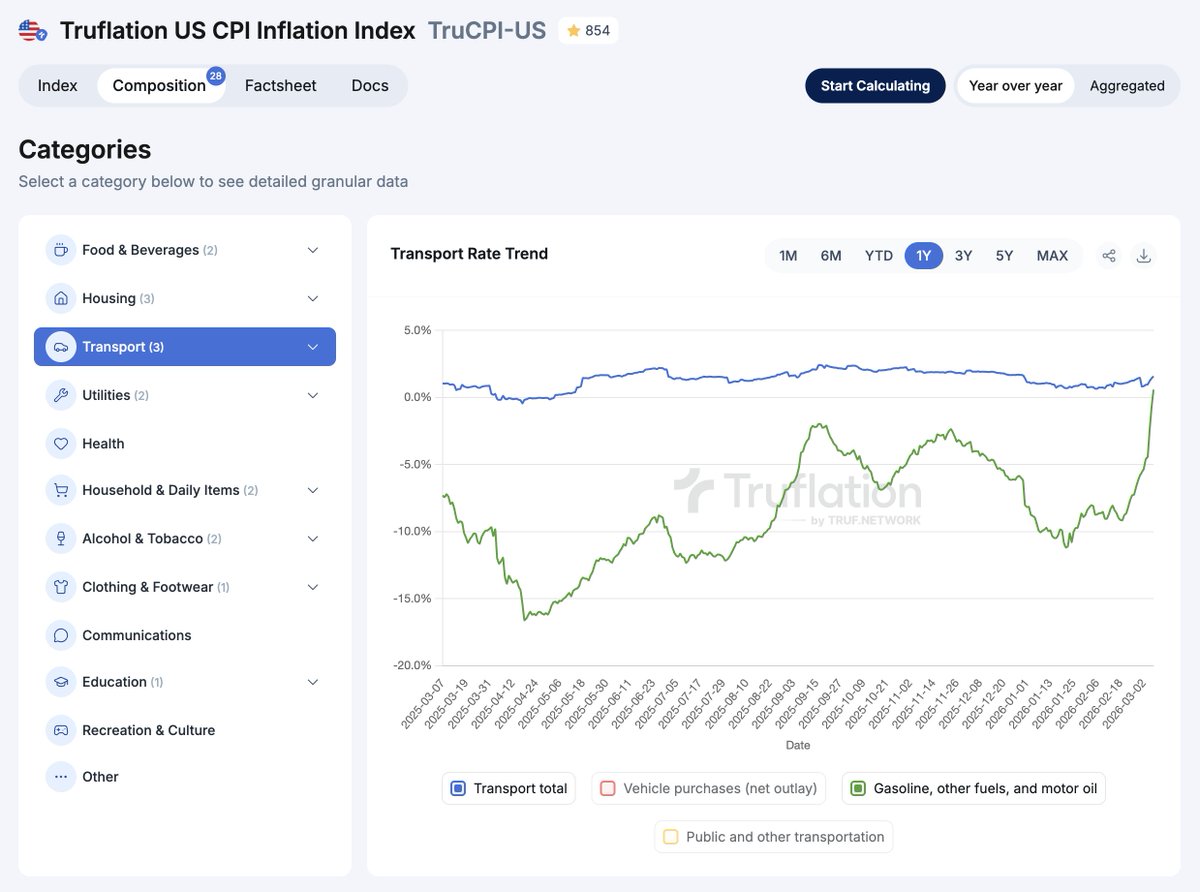Screen dimensions: 1200x892
Task: Switch view to Aggregated
Action: pos(1128,86)
